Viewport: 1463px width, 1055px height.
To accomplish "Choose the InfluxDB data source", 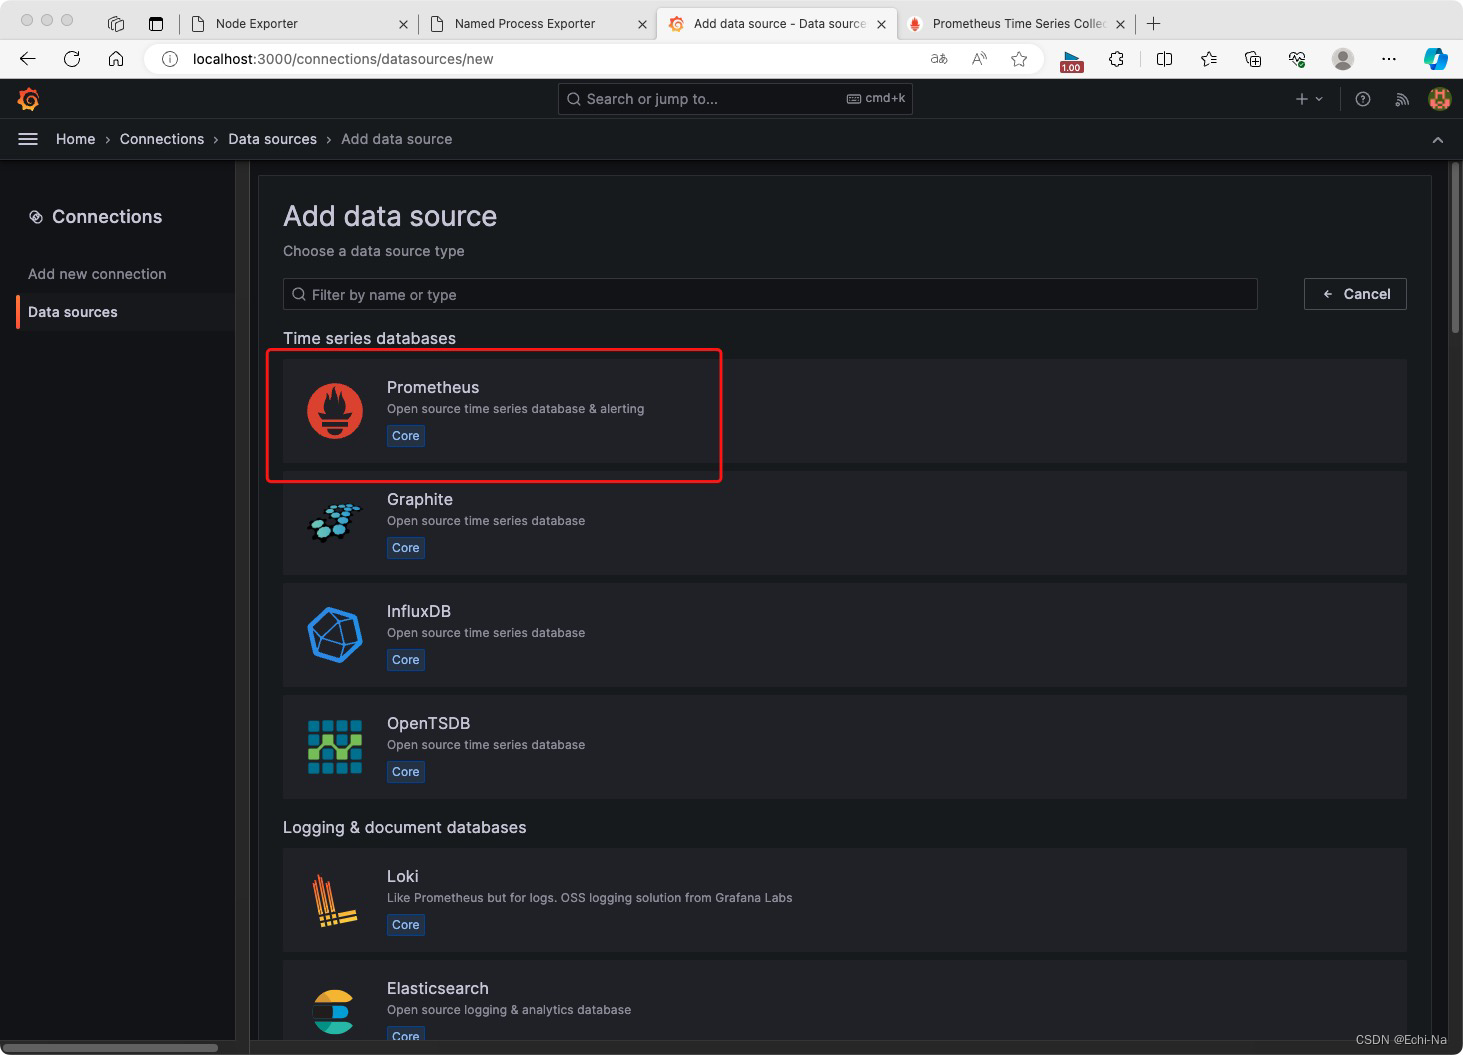I will click(844, 635).
